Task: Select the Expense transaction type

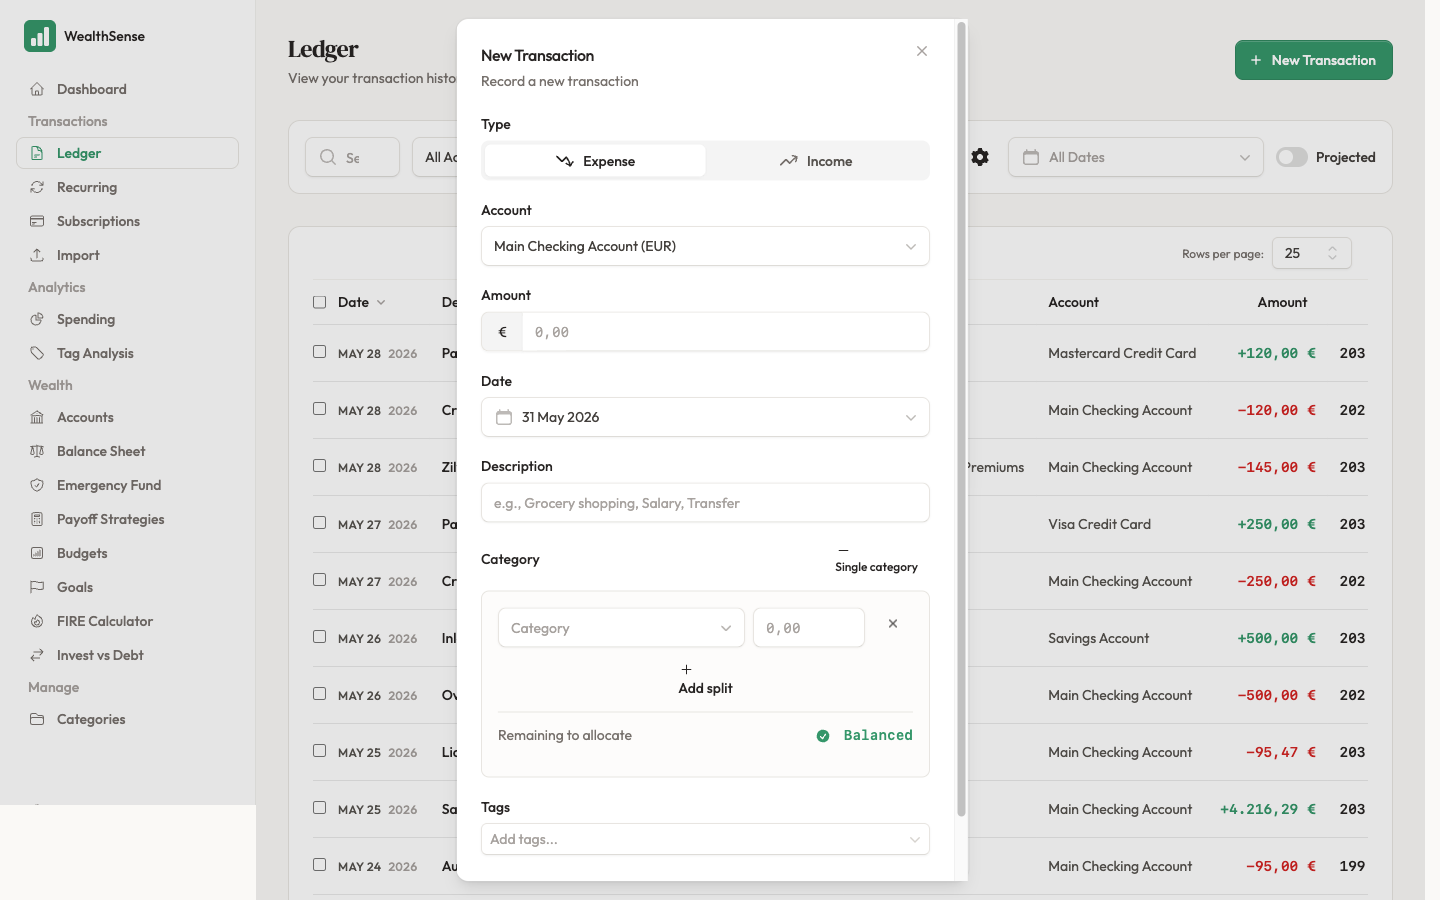Action: (595, 161)
